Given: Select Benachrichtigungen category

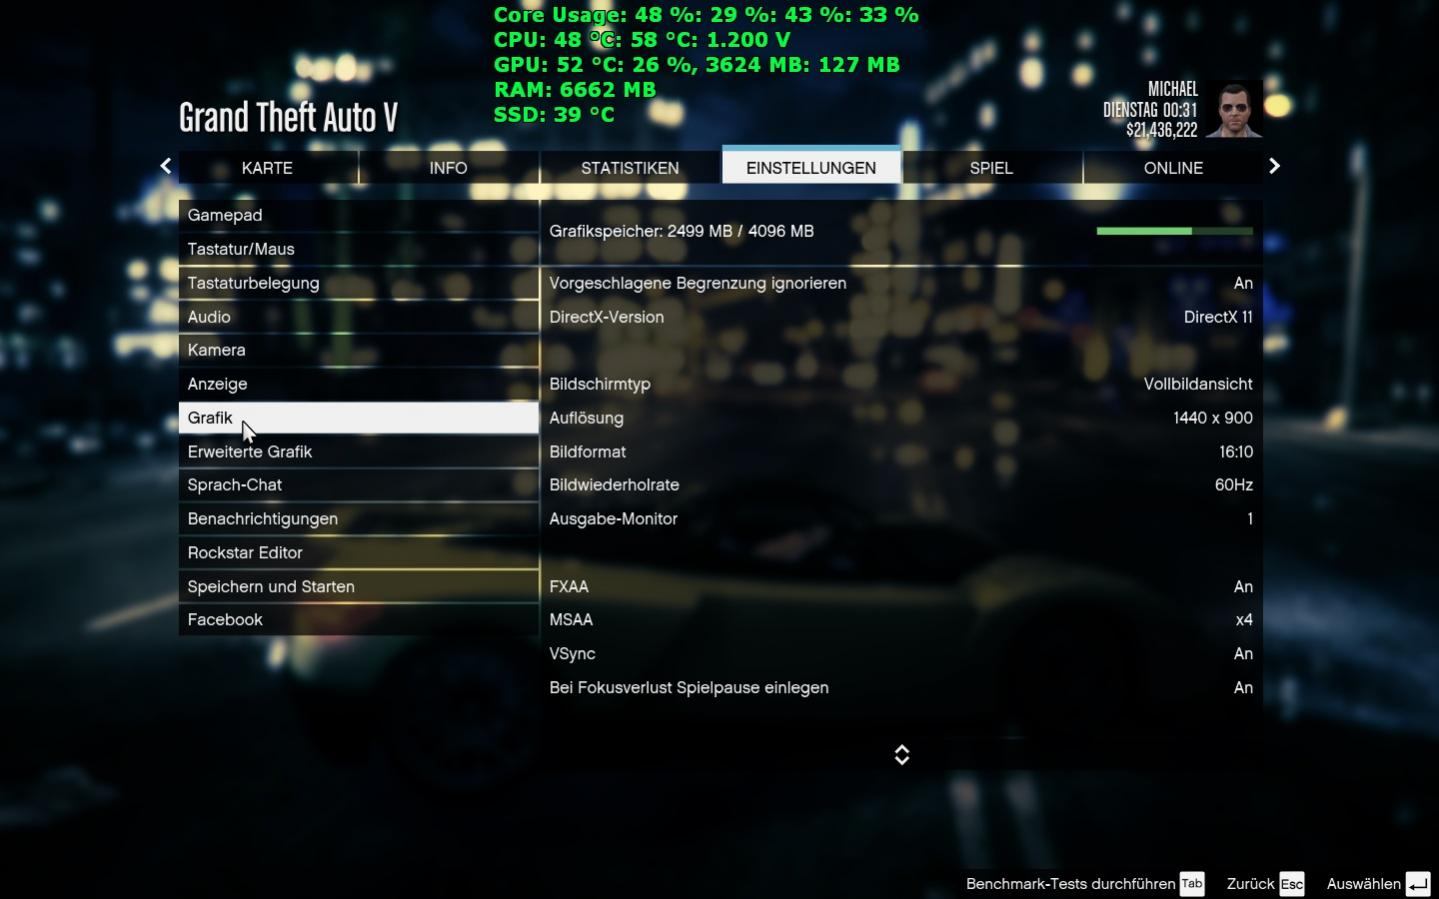Looking at the screenshot, I should click(x=359, y=519).
